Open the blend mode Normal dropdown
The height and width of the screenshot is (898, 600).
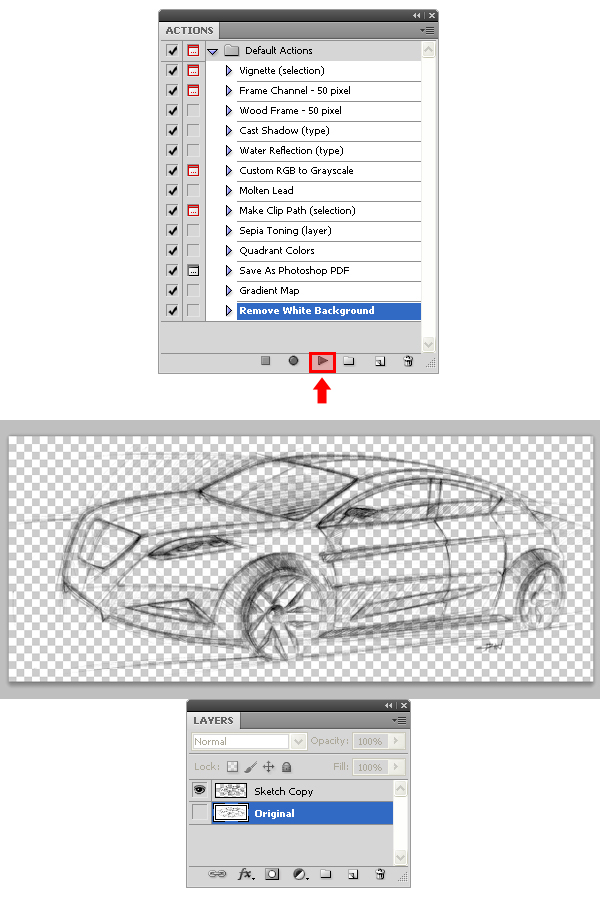(x=298, y=741)
